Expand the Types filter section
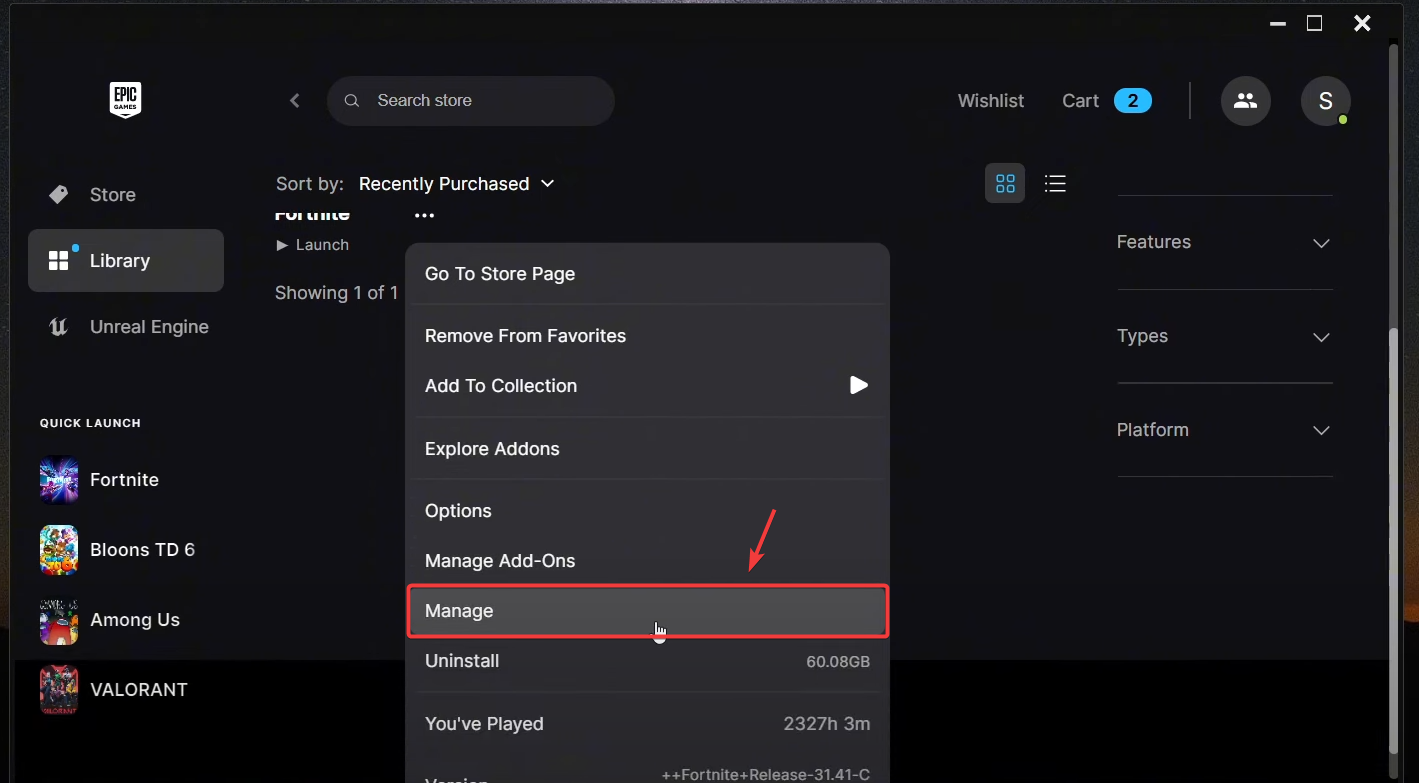This screenshot has width=1419, height=783. pos(1225,336)
